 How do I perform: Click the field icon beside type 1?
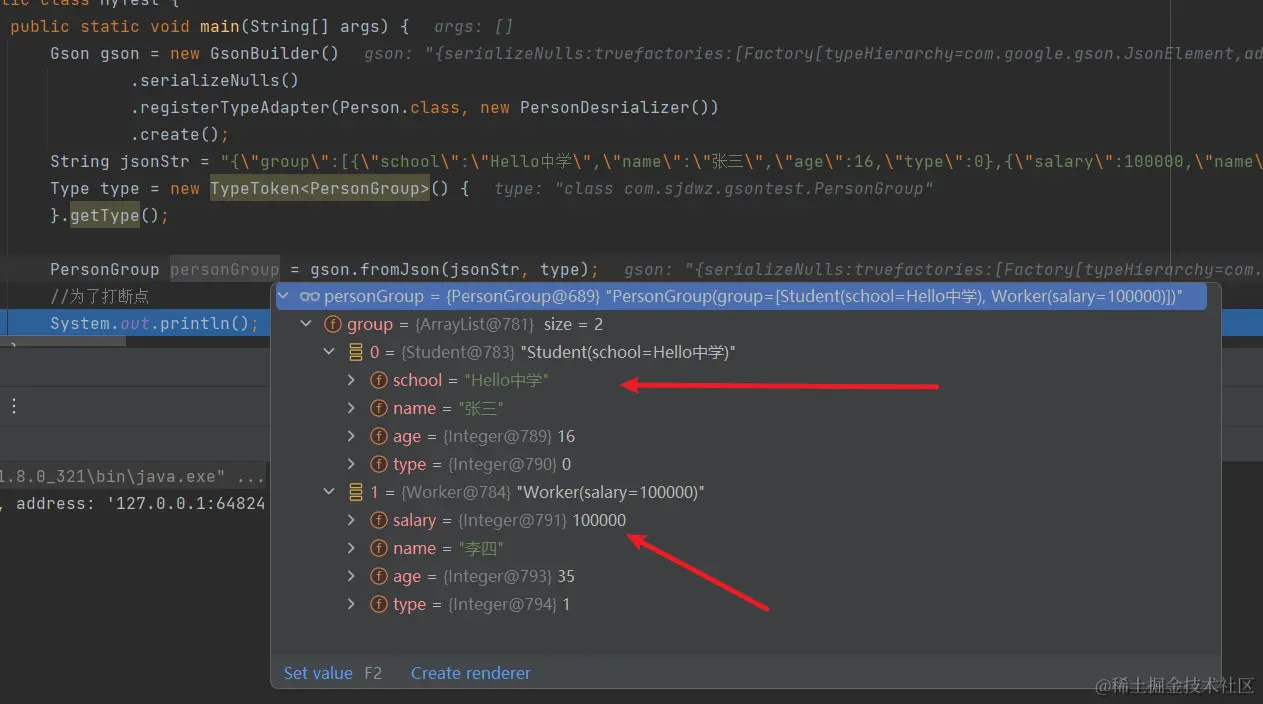point(379,604)
